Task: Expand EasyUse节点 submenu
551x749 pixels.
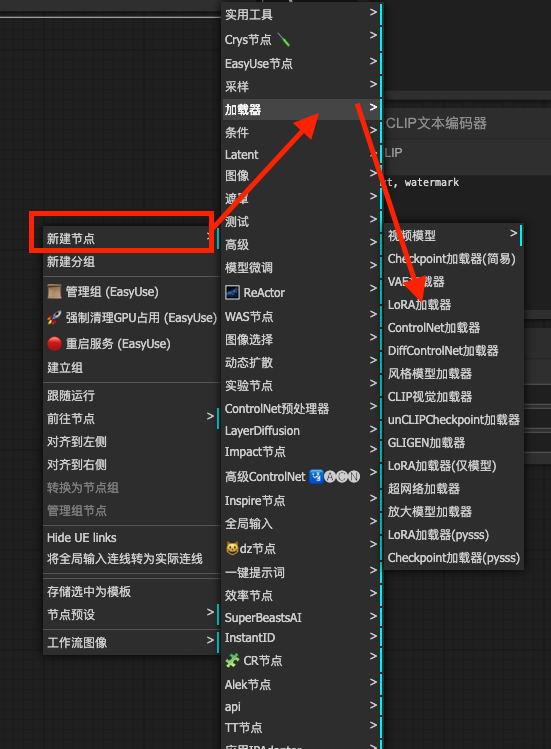Action: [302, 63]
